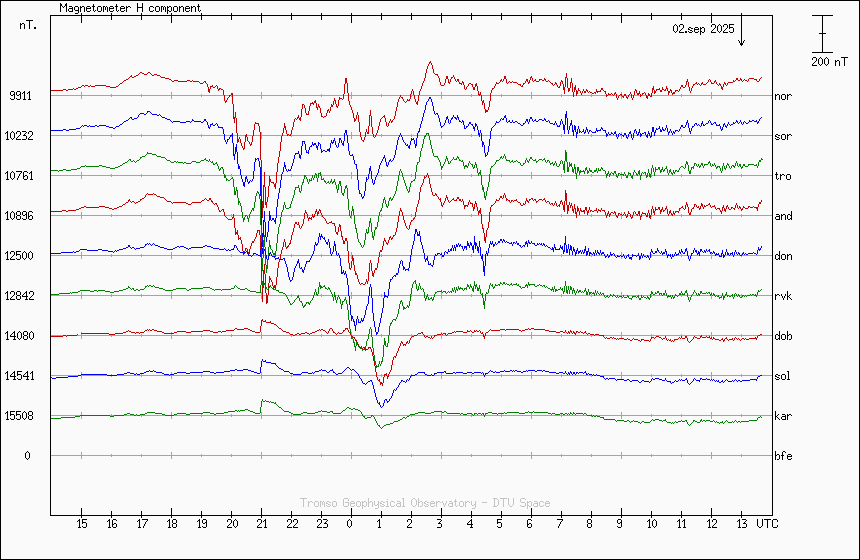Click the 'kar' station label

point(783,416)
